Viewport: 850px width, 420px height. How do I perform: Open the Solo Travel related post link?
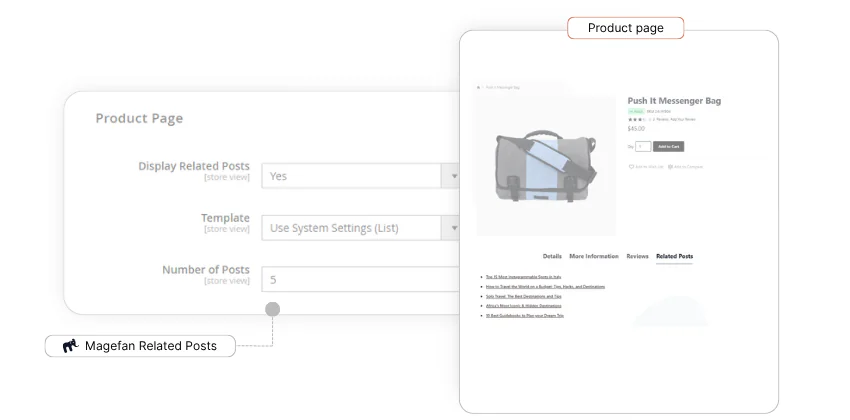[524, 296]
